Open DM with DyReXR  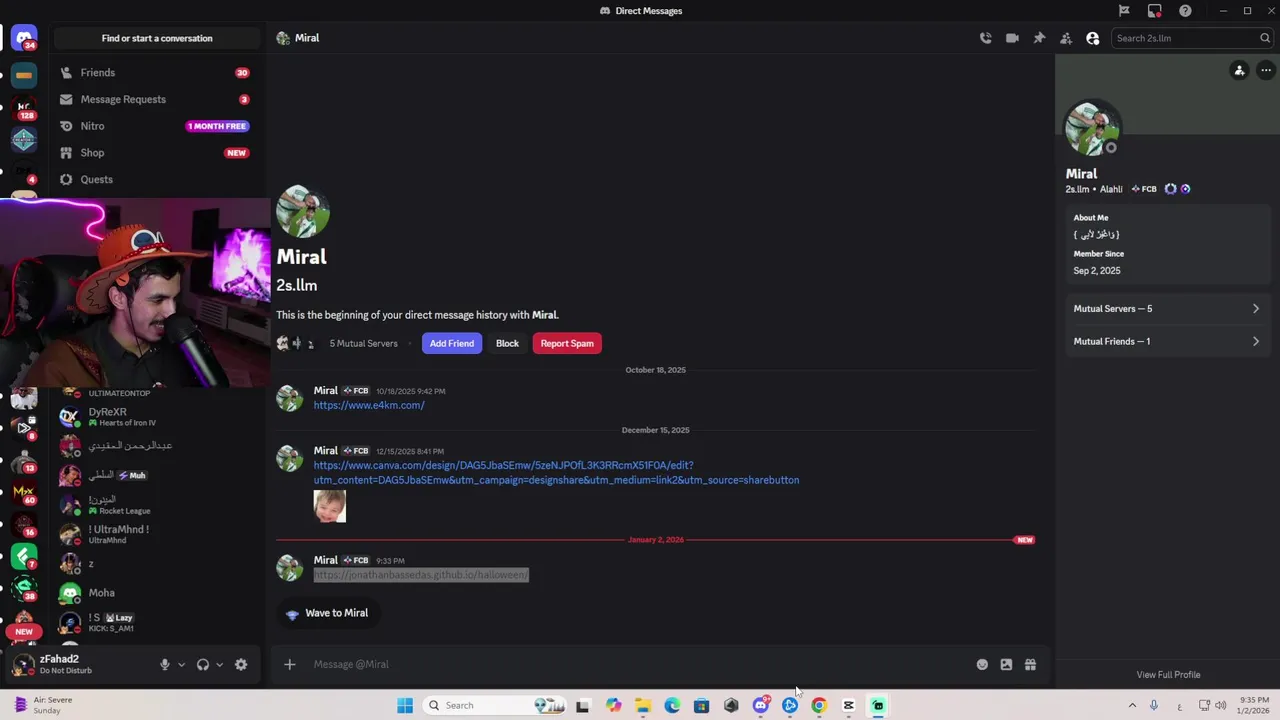(x=156, y=417)
